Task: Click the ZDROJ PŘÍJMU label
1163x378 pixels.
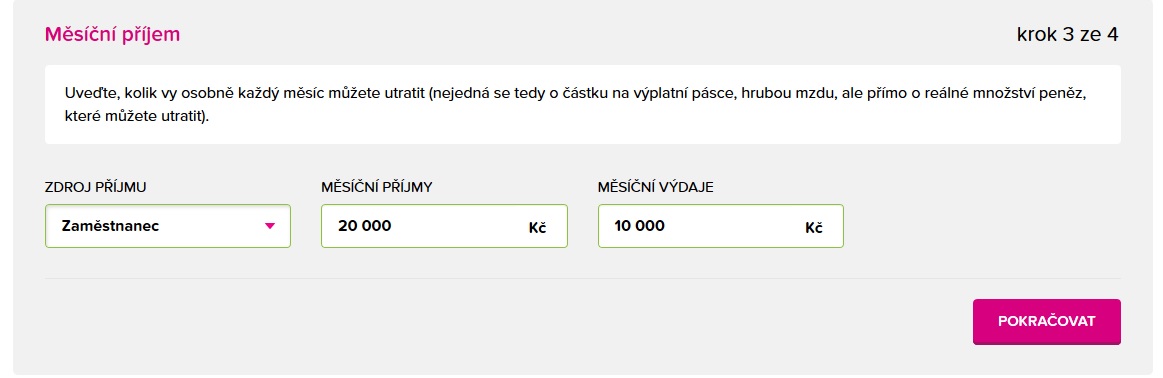Action: click(96, 187)
